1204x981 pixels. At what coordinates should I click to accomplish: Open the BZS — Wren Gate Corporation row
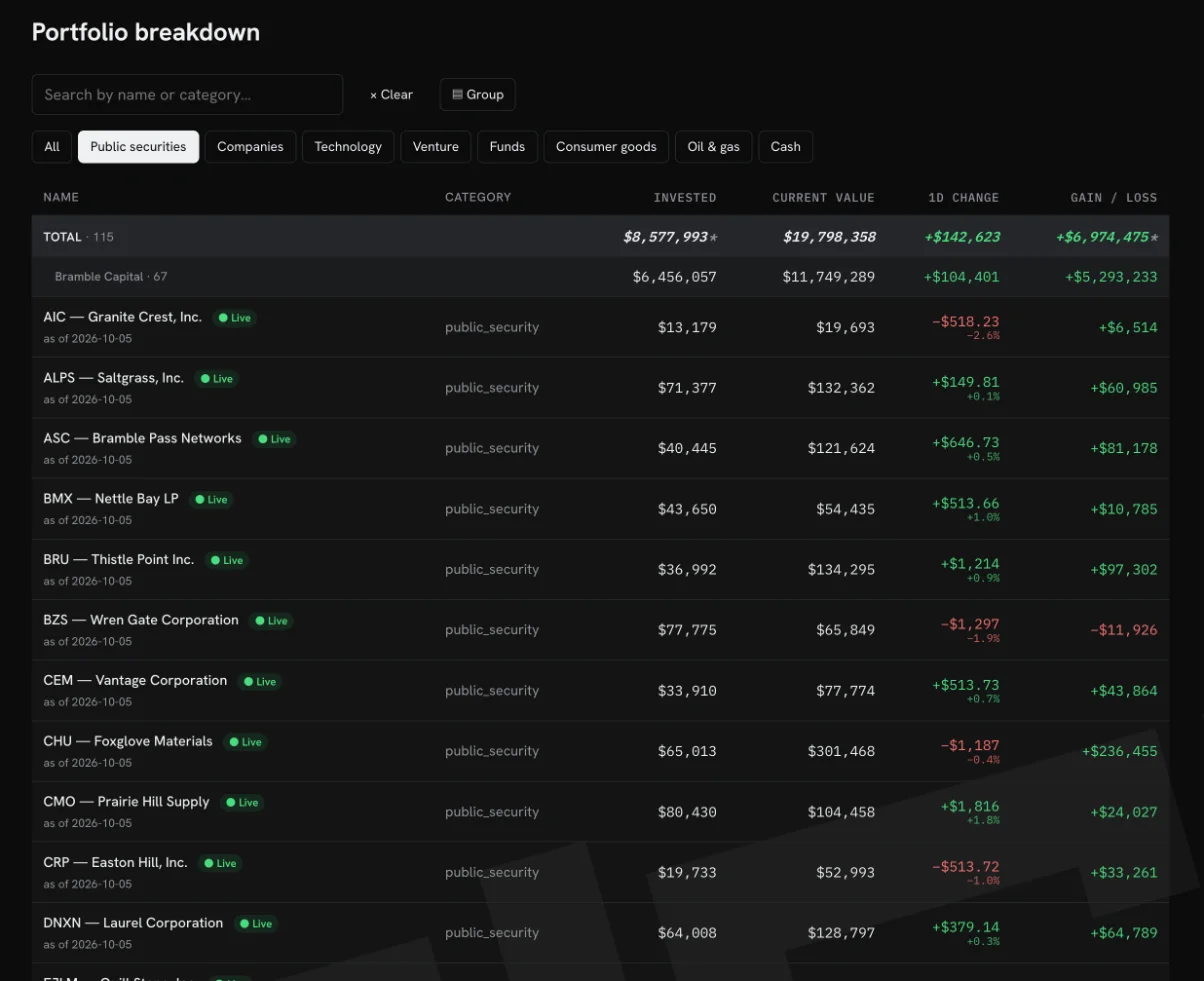600,630
